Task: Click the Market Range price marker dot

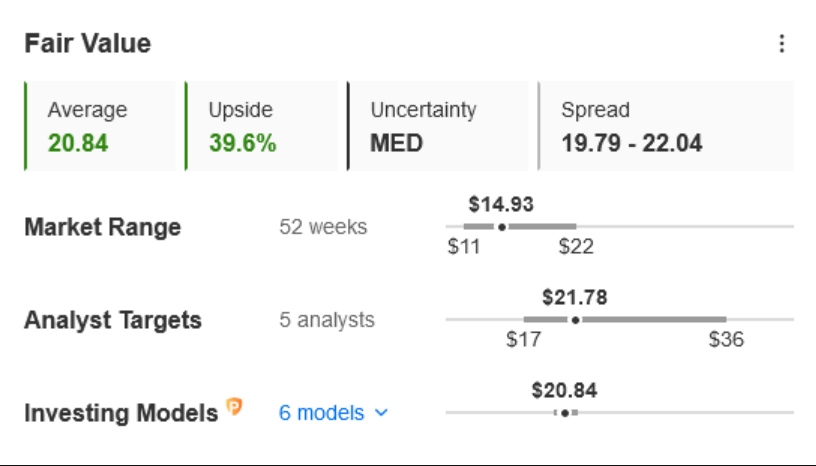Action: pyautogui.click(x=502, y=227)
